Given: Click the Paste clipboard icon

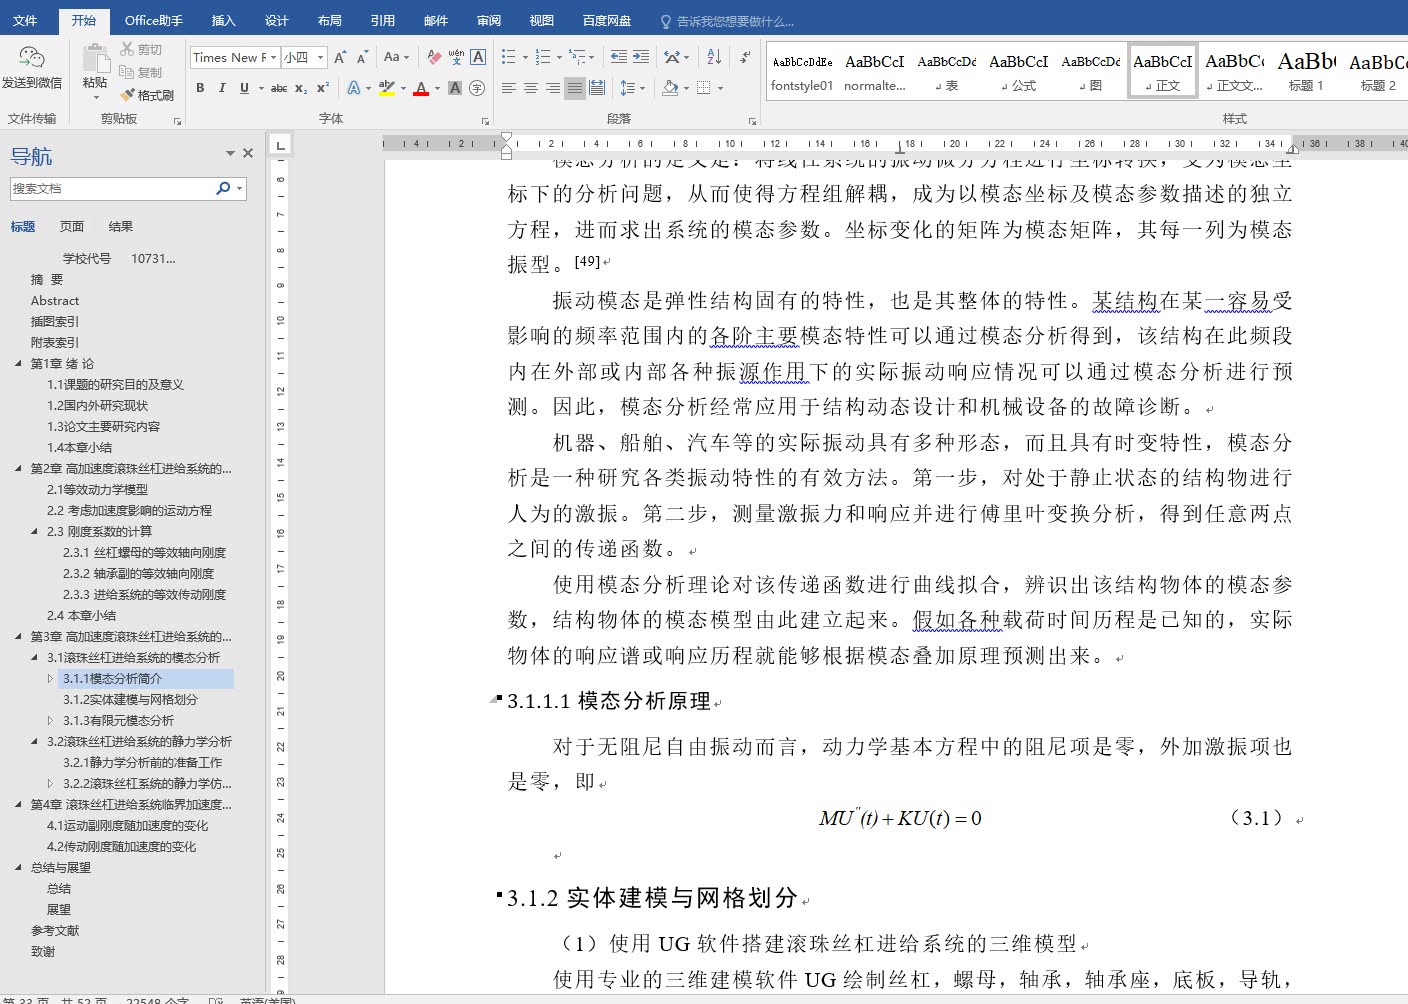Looking at the screenshot, I should click(x=95, y=58).
